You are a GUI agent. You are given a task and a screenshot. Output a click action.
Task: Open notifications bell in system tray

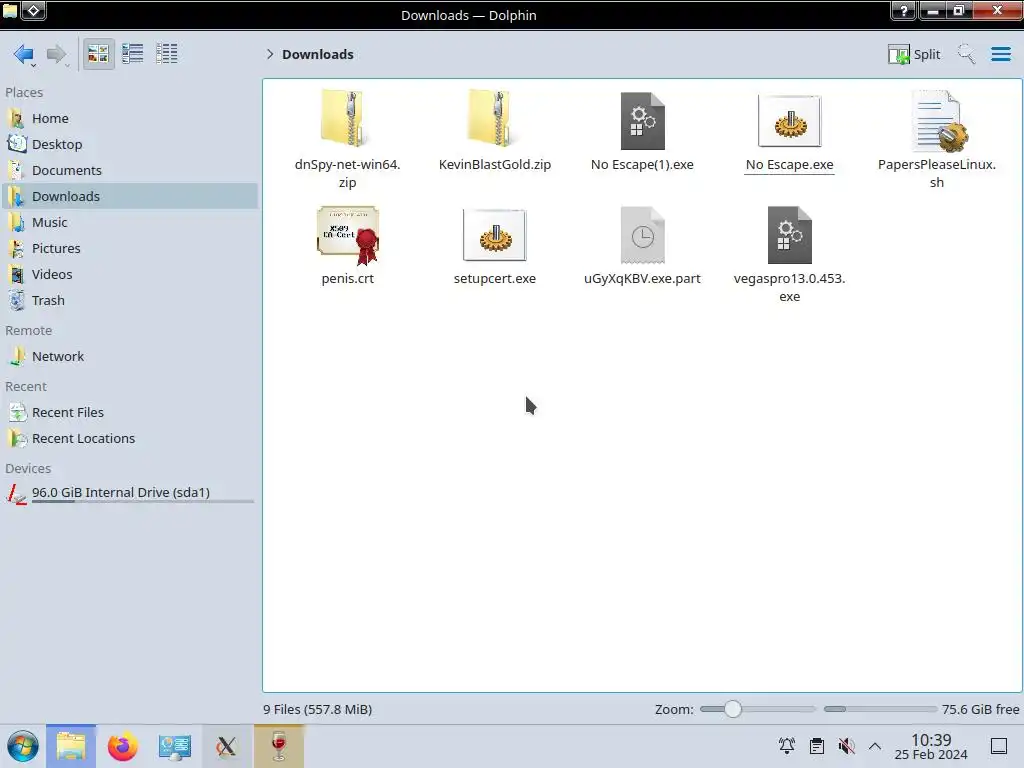787,746
